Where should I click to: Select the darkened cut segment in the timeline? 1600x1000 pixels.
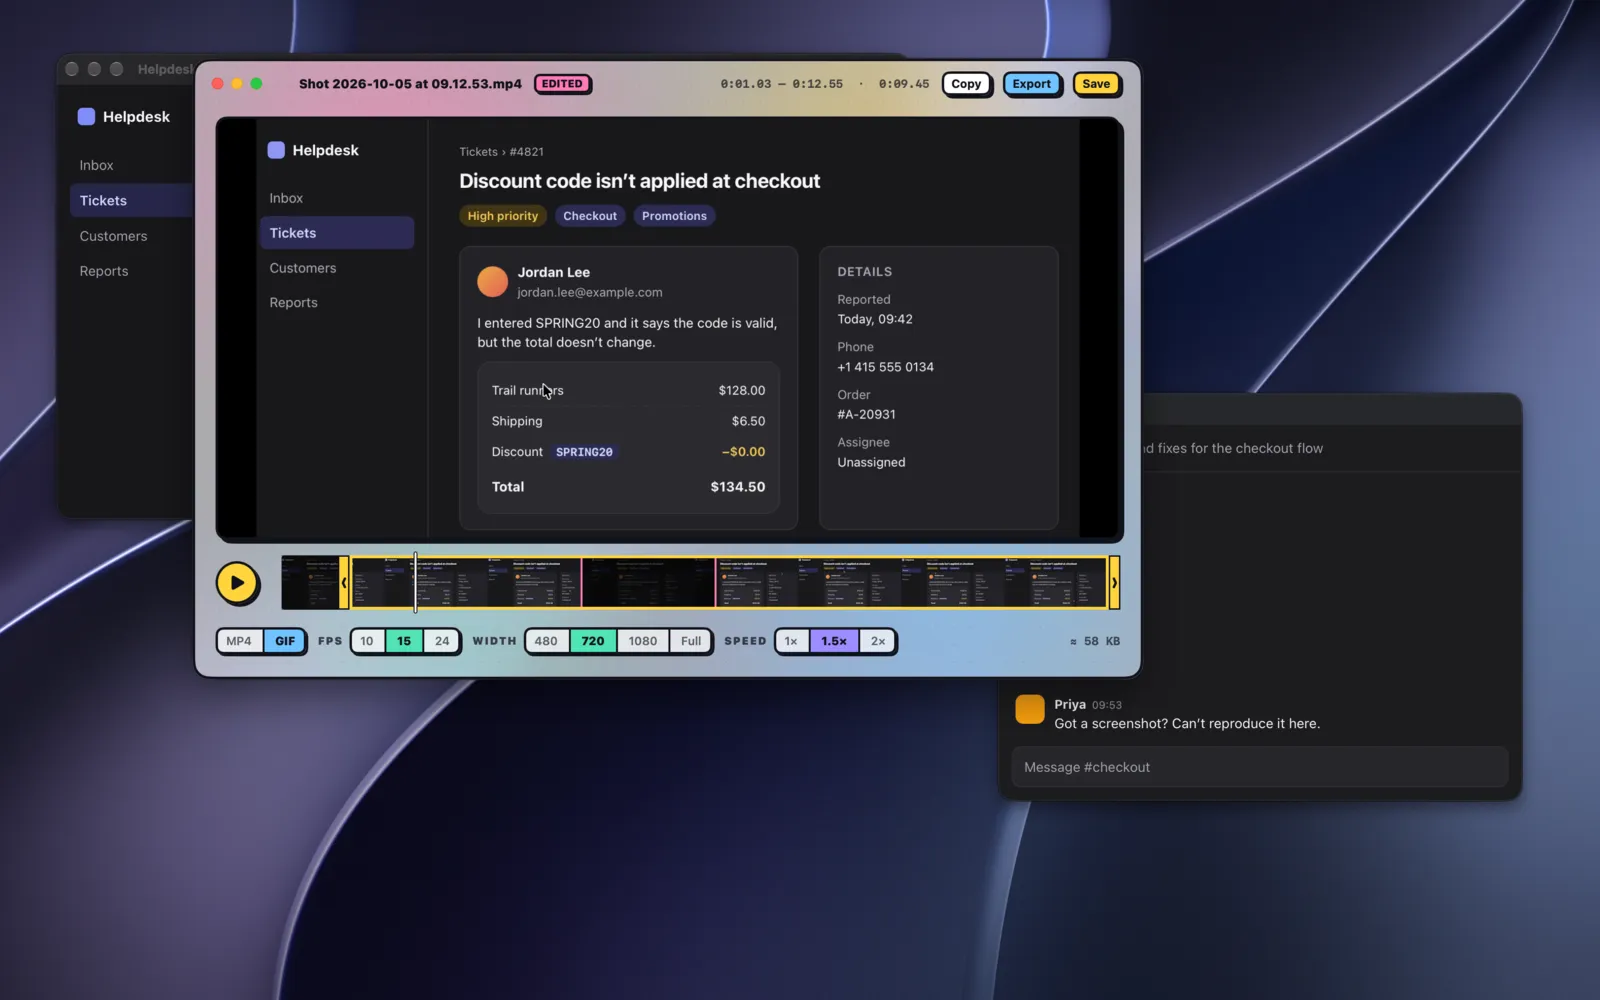pyautogui.click(x=649, y=582)
